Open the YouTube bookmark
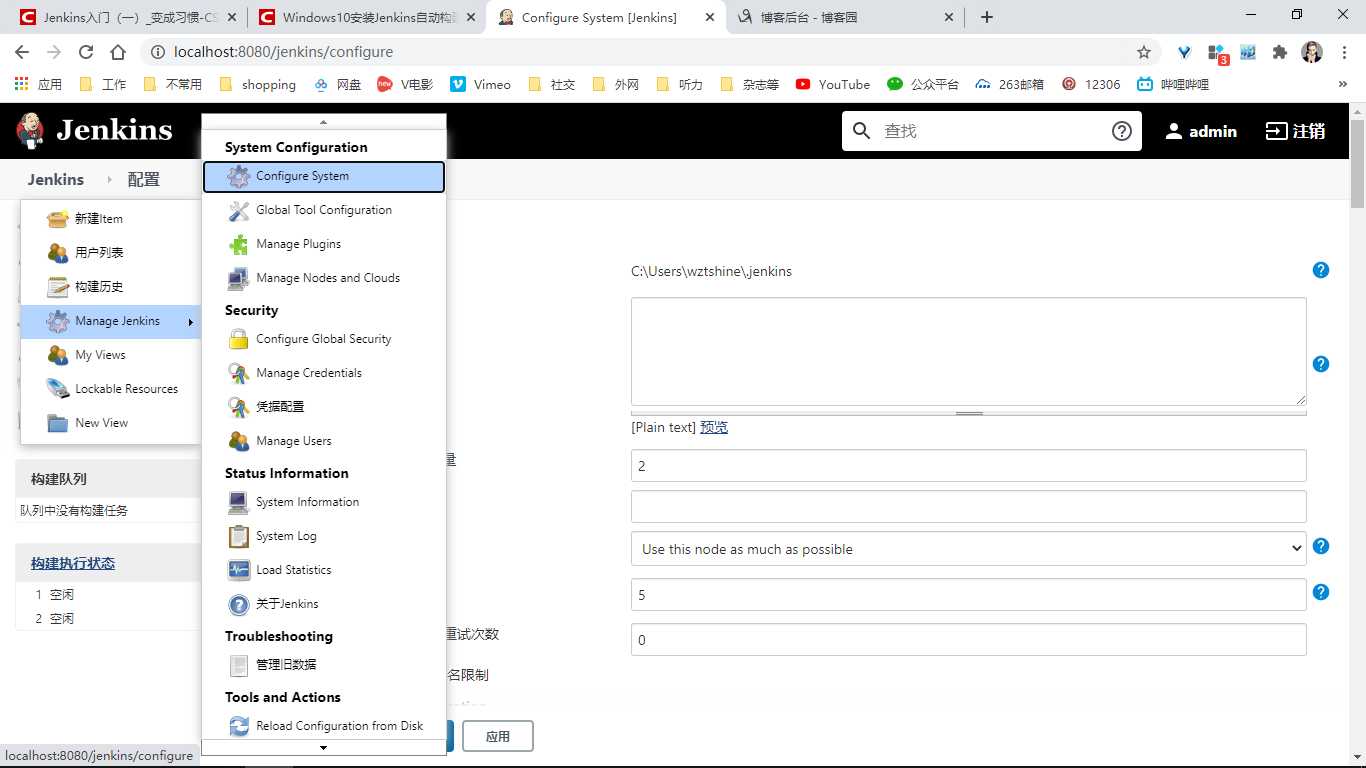 pos(833,85)
